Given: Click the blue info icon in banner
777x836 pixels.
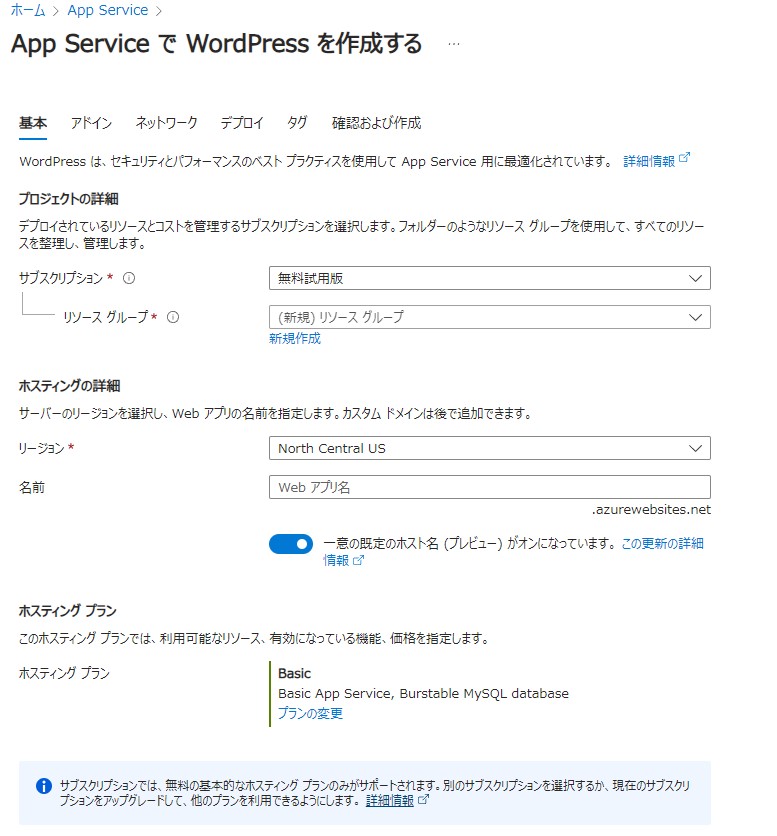Looking at the screenshot, I should point(44,786).
